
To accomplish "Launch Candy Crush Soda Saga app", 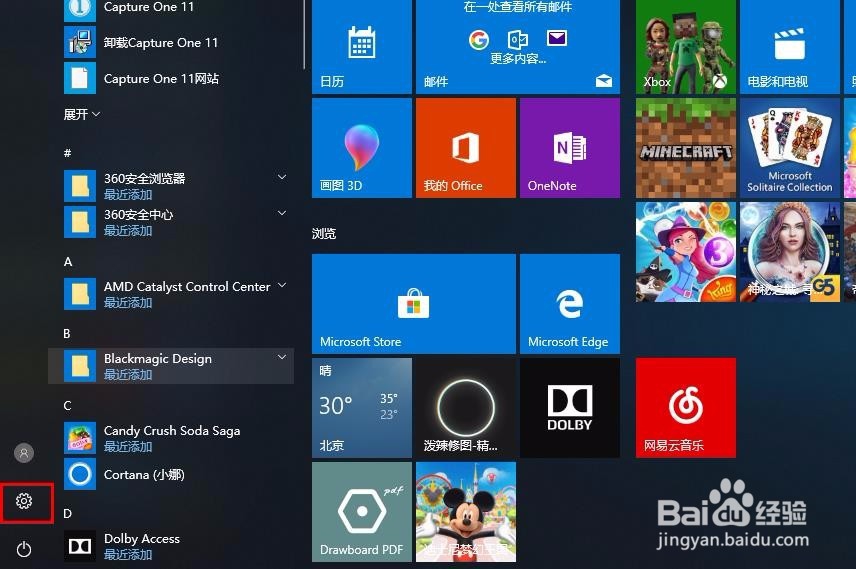I will 171,438.
